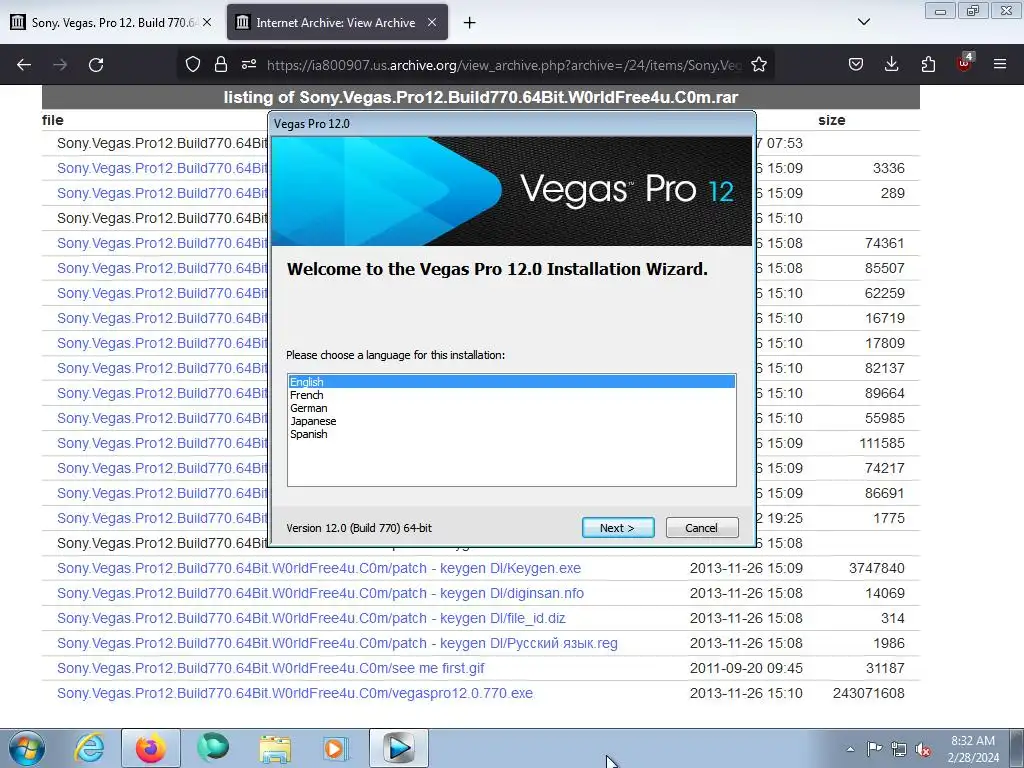
Task: Click the size column header
Action: tap(831, 120)
